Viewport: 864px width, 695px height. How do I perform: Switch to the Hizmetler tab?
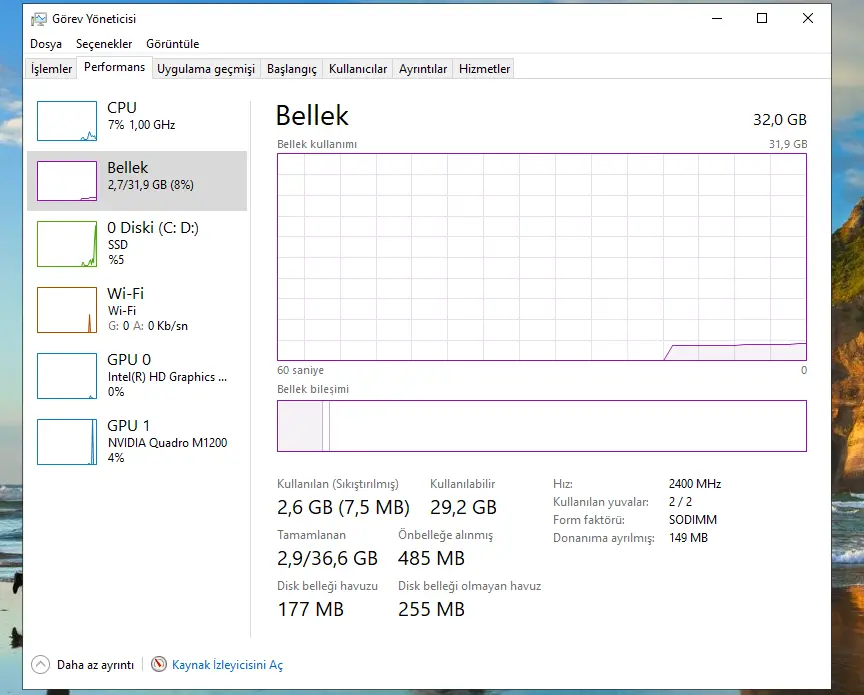click(484, 69)
